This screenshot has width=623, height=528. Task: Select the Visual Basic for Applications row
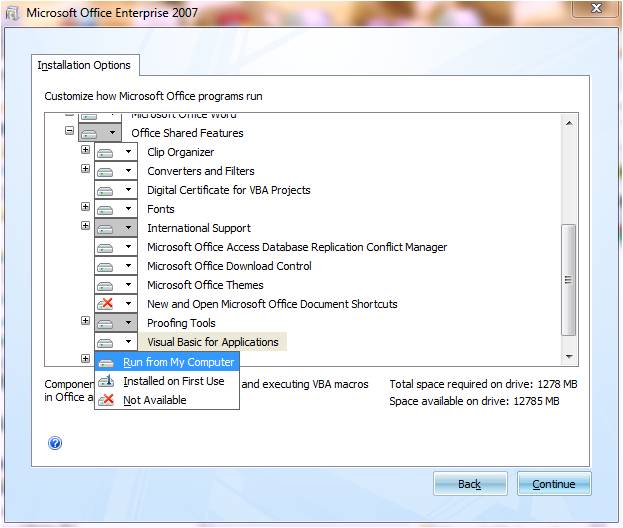pos(213,342)
